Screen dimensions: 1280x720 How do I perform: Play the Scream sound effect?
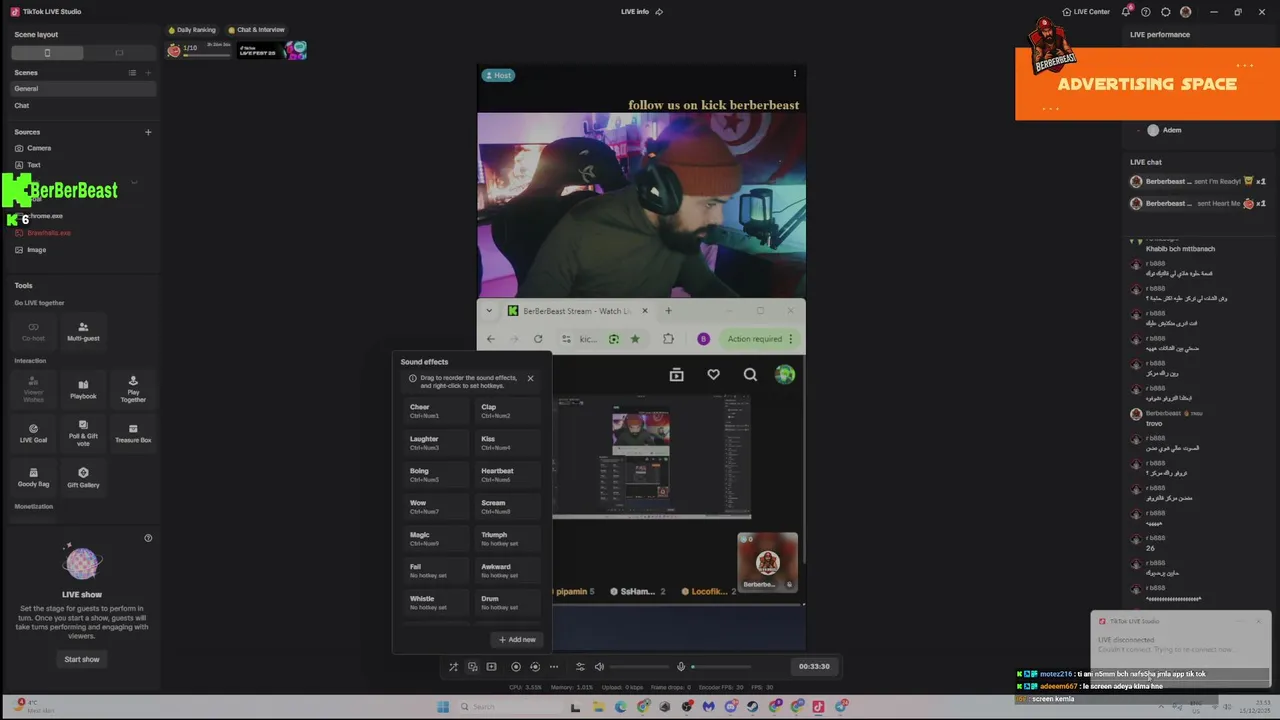506,507
